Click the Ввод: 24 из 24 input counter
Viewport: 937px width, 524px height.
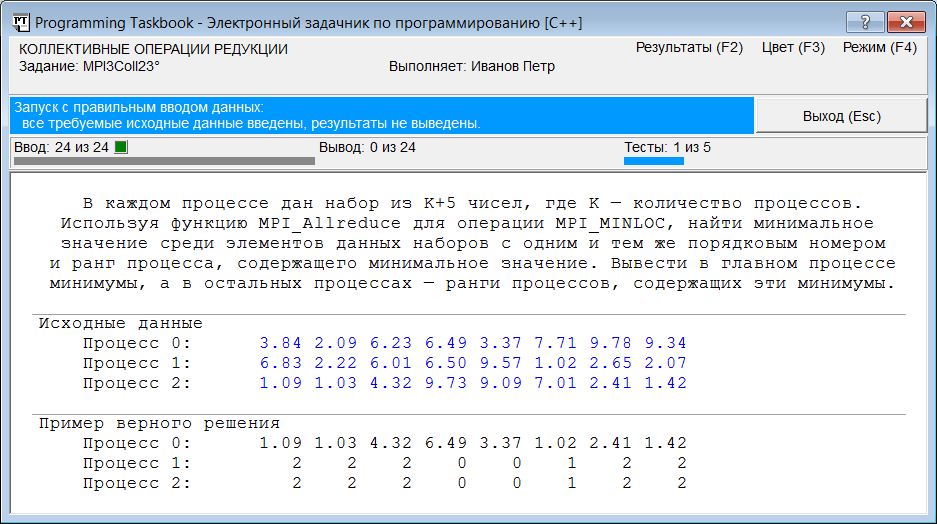62,147
